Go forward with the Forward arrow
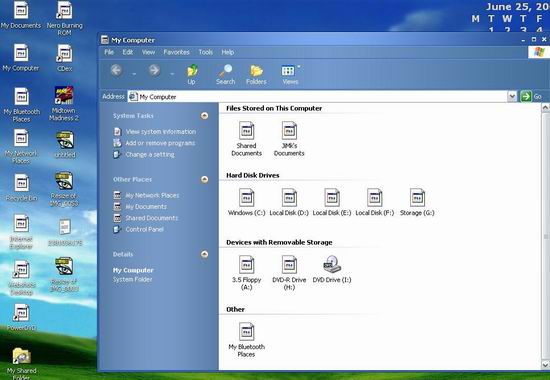 click(154, 71)
